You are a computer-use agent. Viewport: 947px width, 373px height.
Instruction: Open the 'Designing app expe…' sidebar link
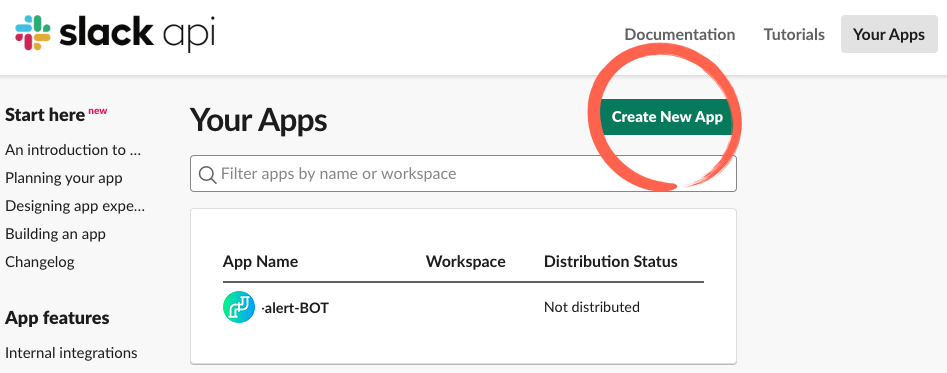click(x=75, y=206)
